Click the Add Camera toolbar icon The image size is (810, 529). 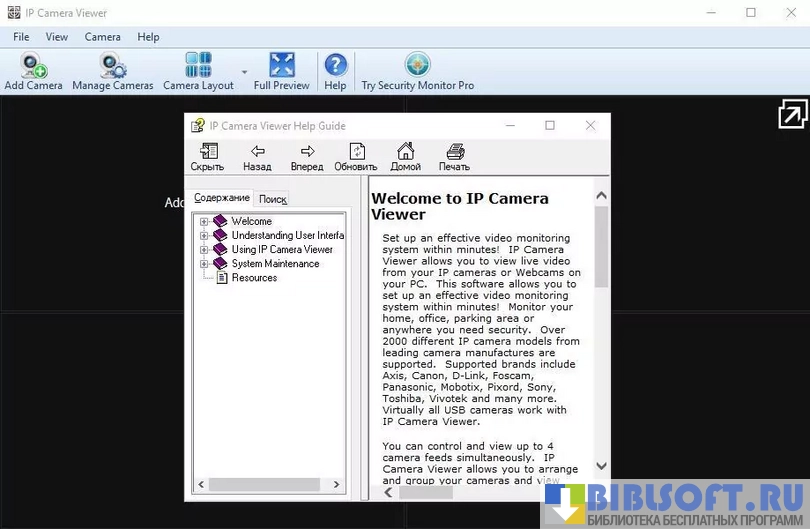point(33,67)
